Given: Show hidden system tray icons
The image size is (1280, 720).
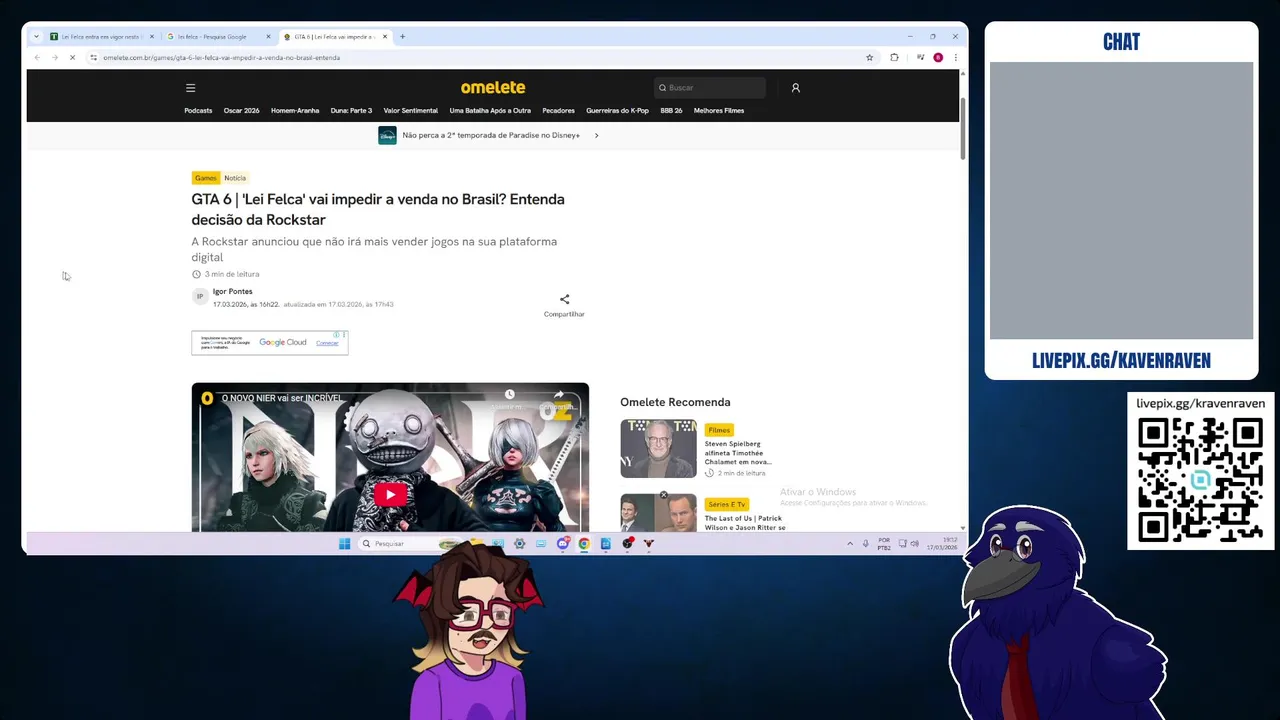Looking at the screenshot, I should pos(850,544).
